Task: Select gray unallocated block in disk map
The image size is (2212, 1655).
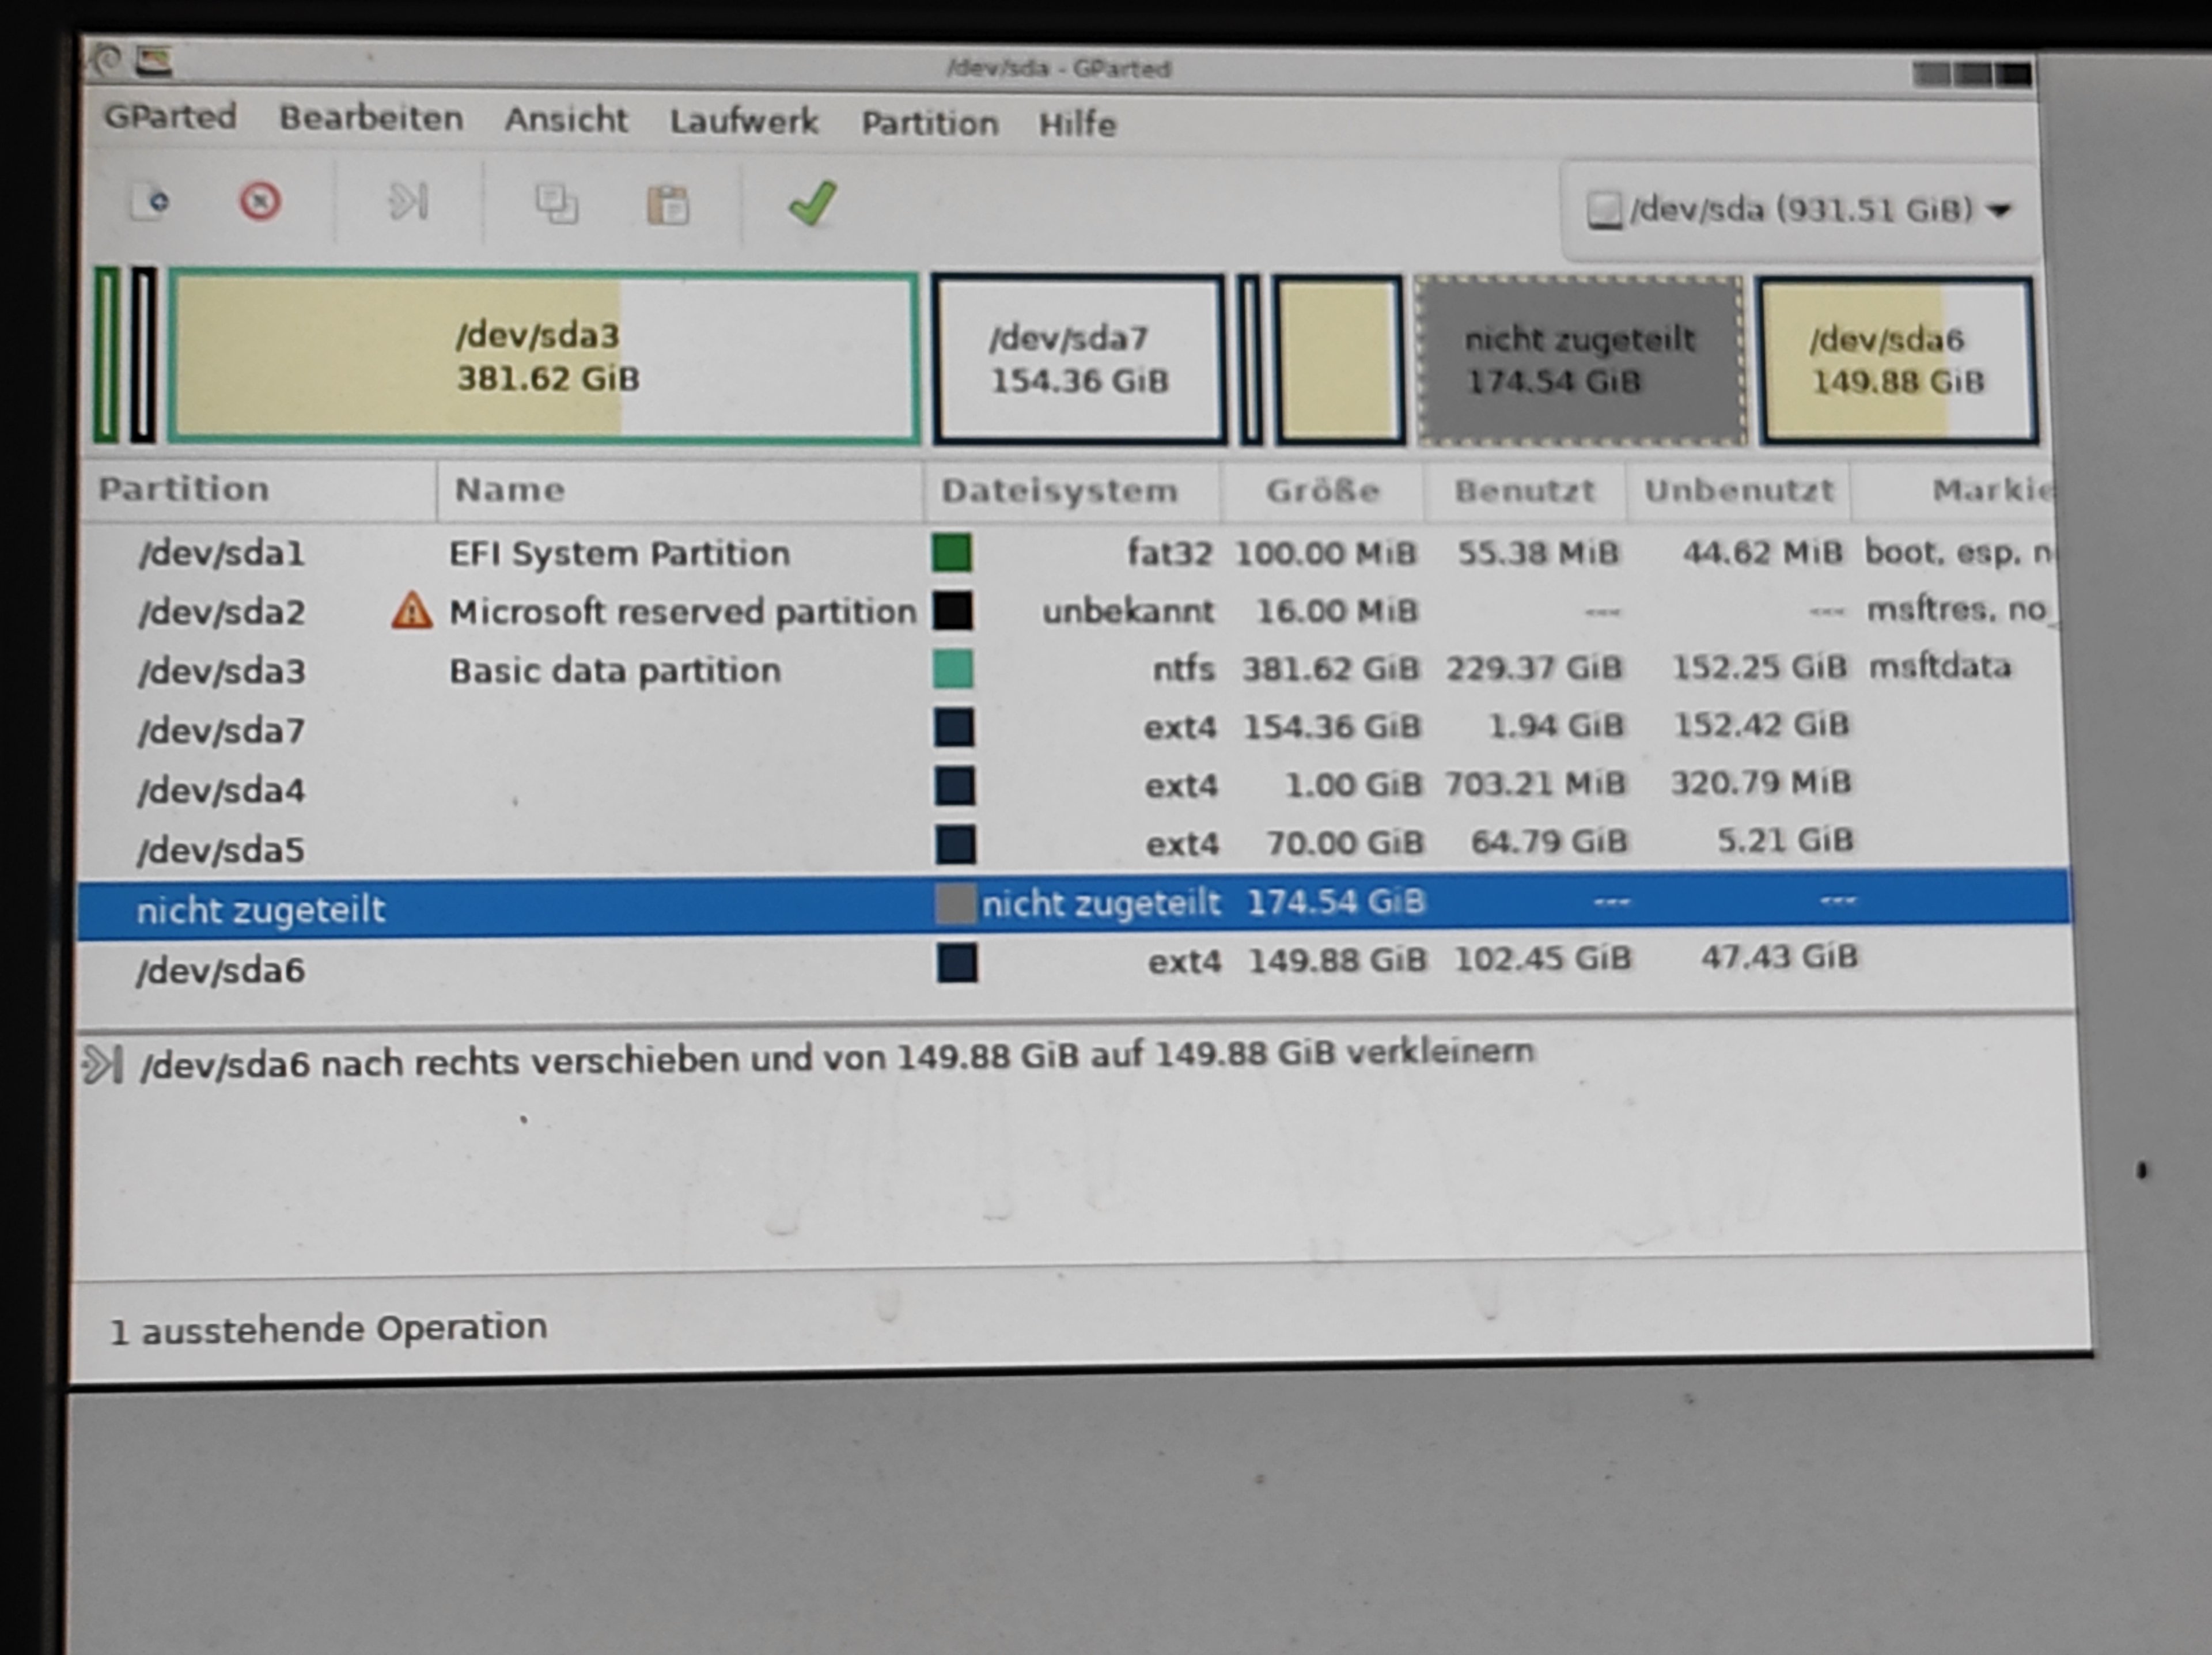Action: (1580, 360)
